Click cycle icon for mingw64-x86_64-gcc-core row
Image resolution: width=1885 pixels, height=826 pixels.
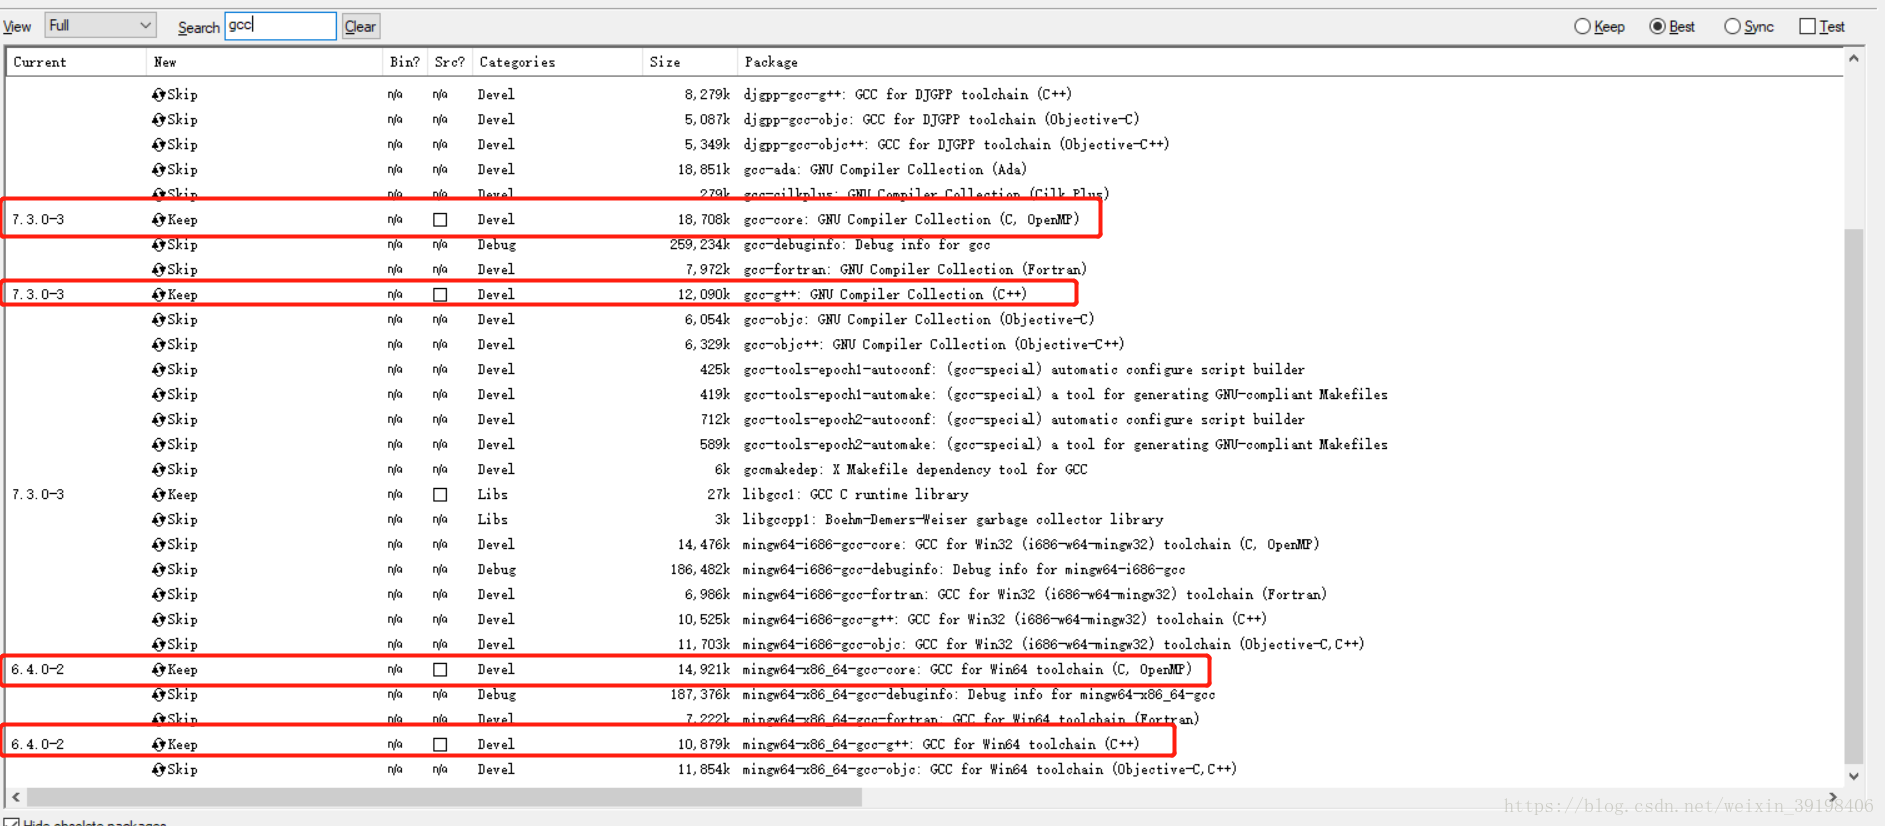pyautogui.click(x=158, y=669)
